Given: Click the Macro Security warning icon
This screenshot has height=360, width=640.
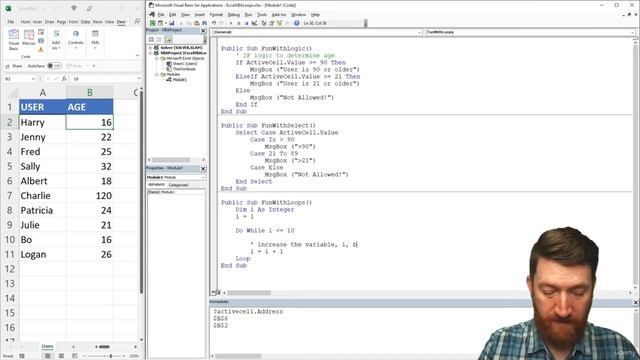Looking at the screenshot, I should click(41, 50).
